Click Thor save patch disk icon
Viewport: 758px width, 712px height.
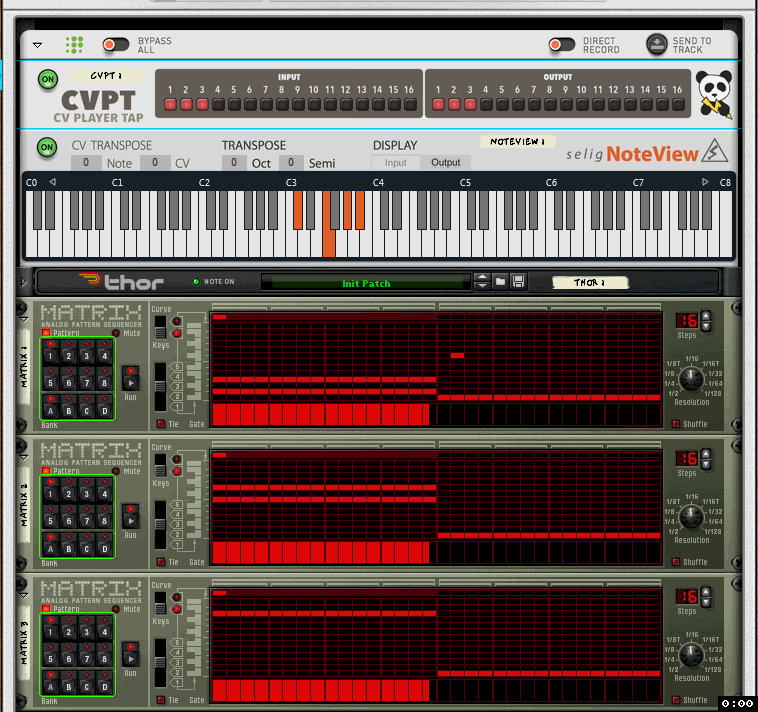pos(518,281)
